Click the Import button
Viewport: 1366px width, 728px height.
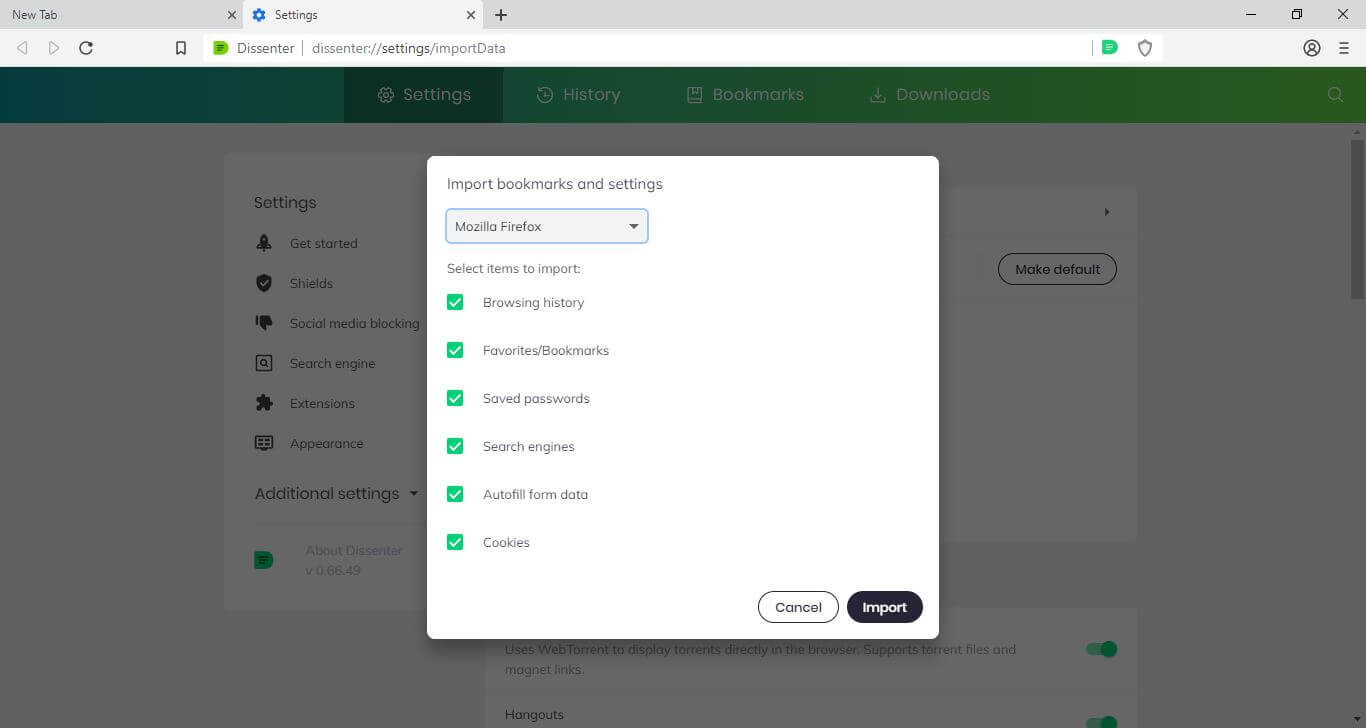884,607
